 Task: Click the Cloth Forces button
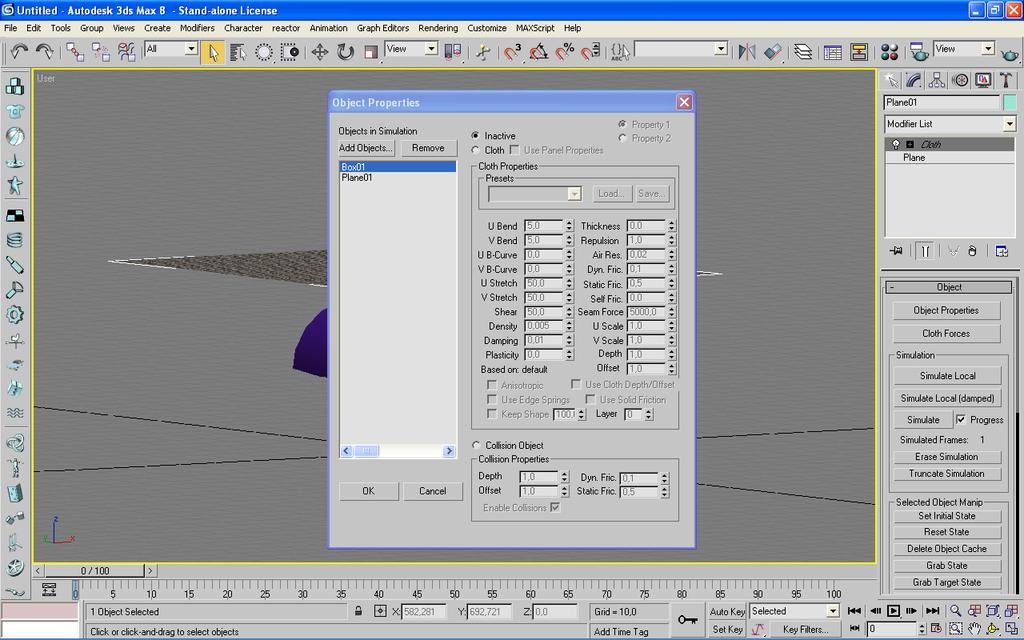tap(946, 333)
